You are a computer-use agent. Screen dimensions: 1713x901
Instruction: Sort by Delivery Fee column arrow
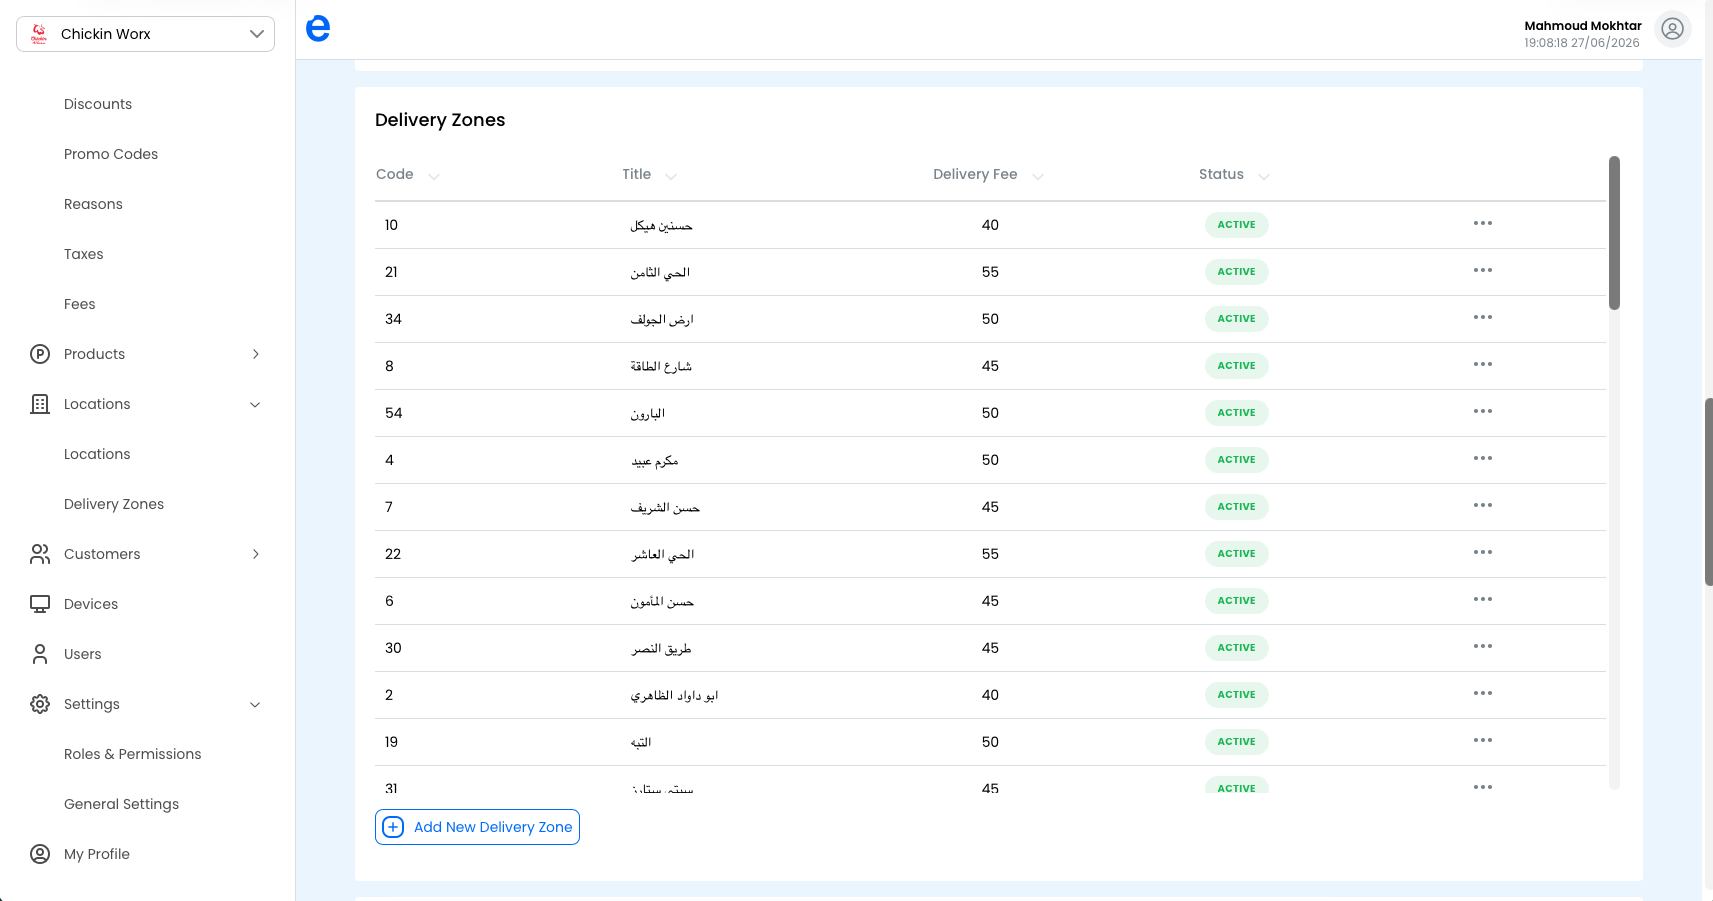[x=1038, y=176]
